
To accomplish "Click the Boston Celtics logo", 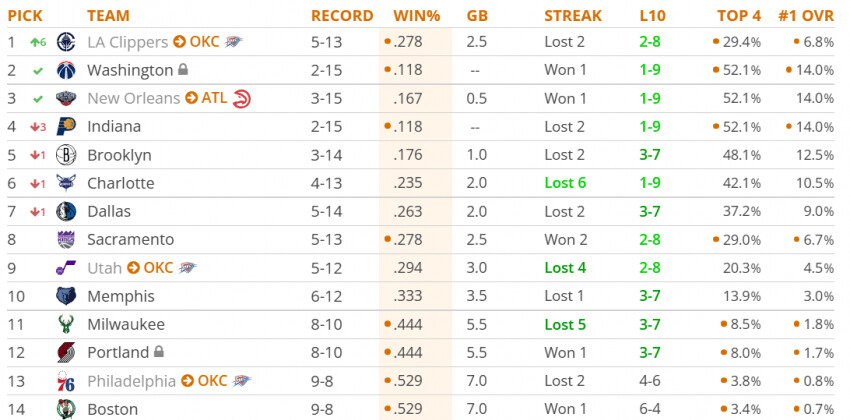I will [x=66, y=409].
